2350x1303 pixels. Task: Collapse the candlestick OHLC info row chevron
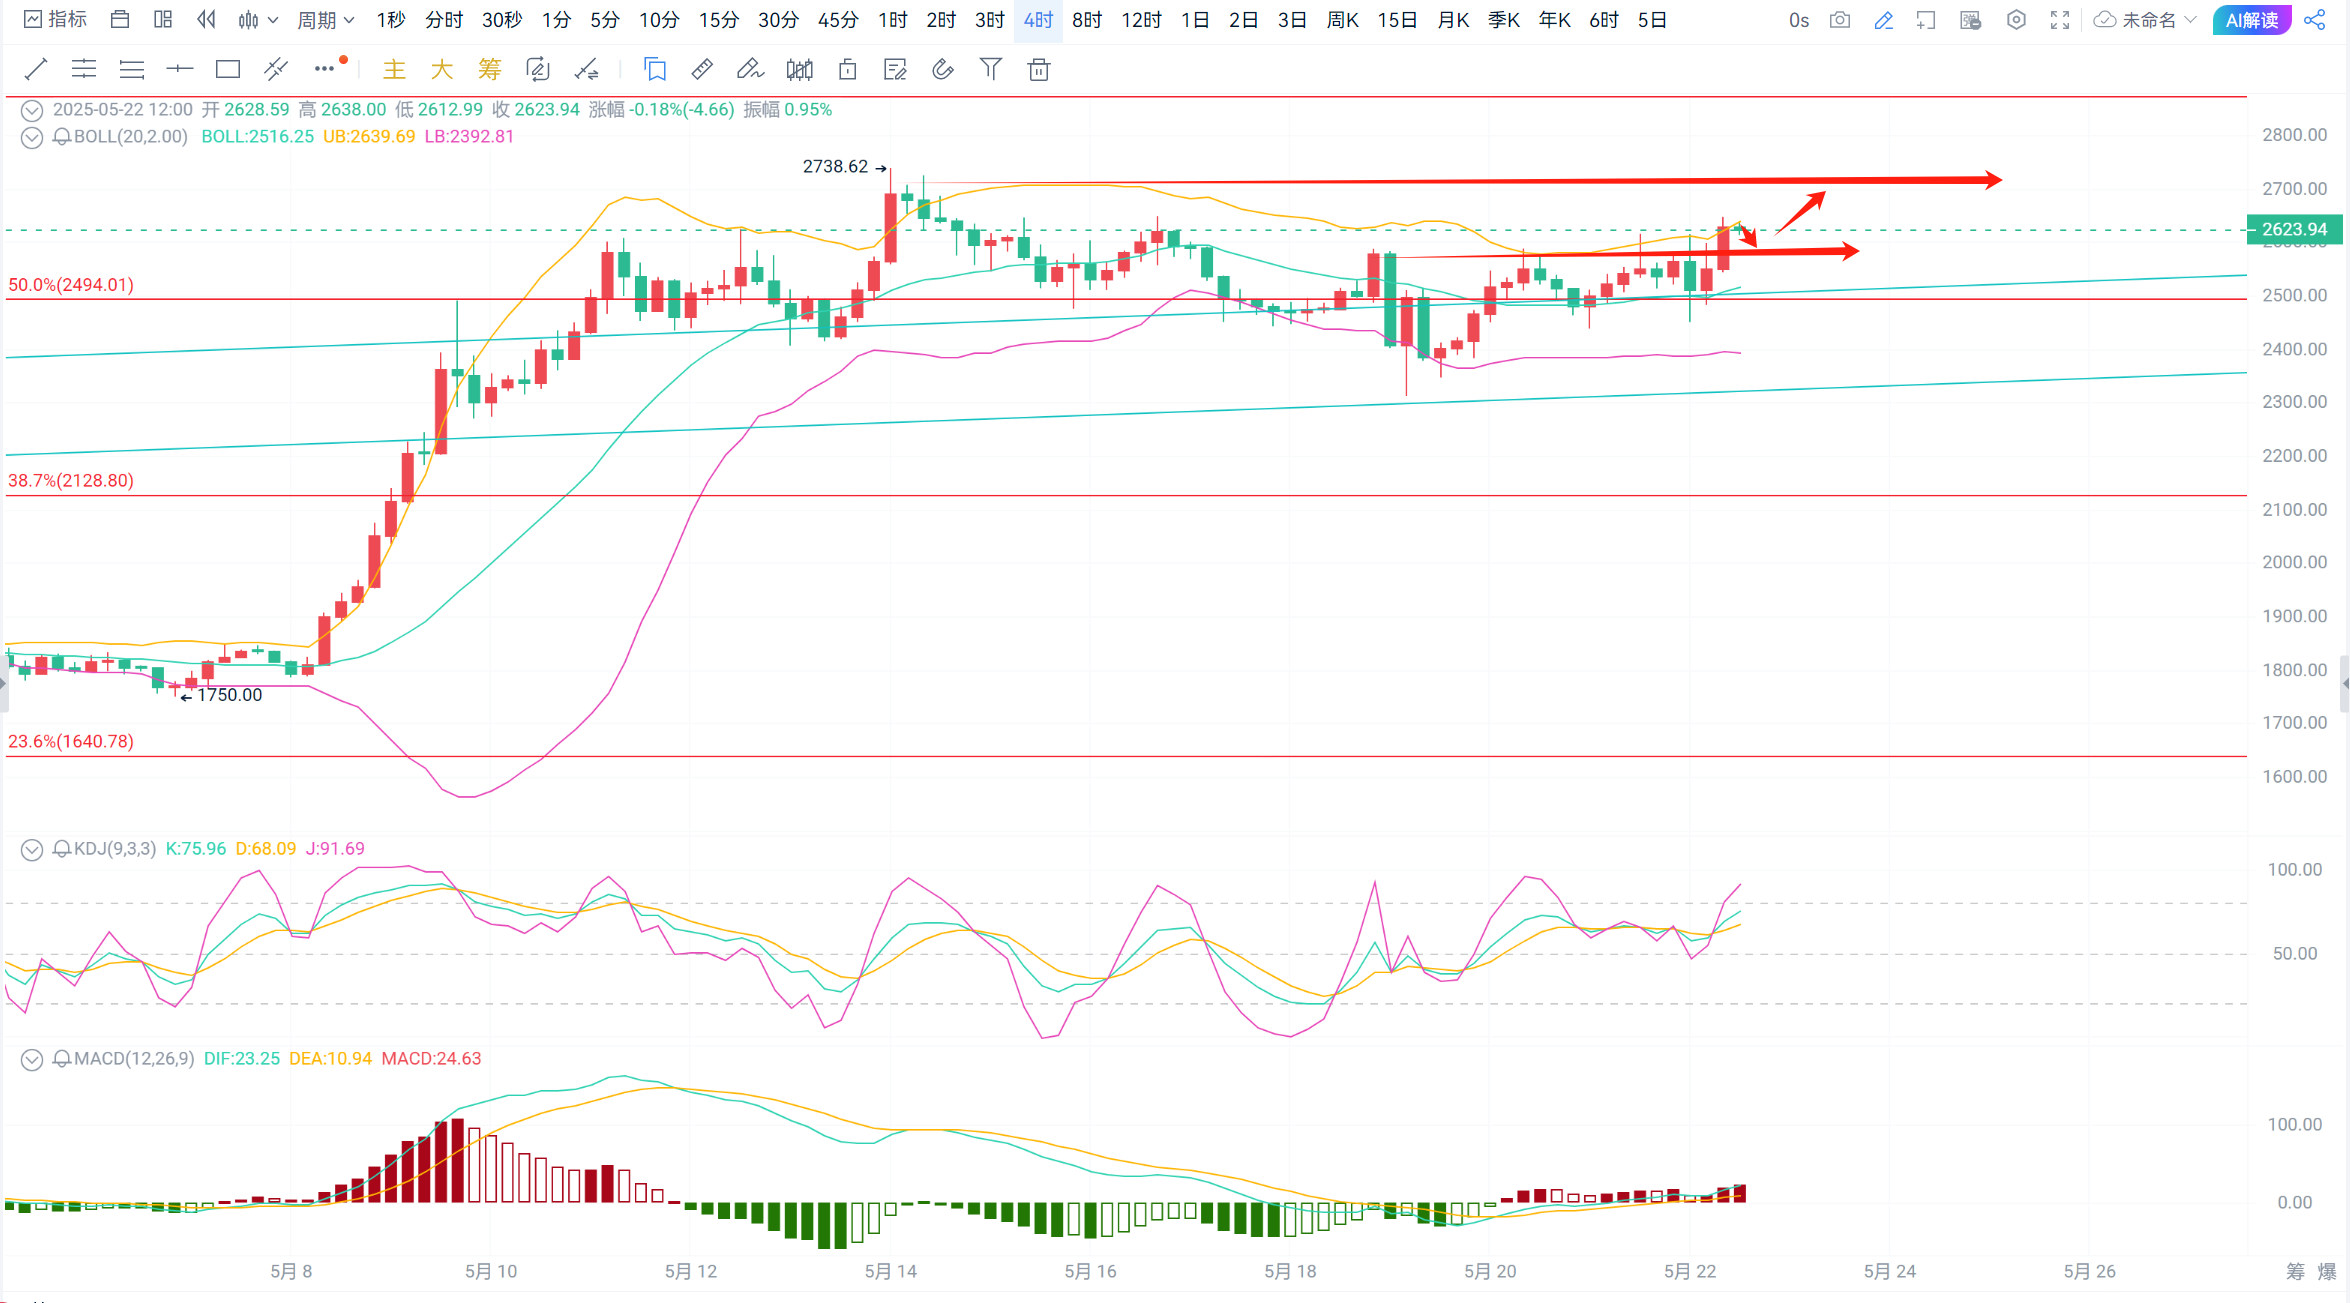(x=32, y=110)
